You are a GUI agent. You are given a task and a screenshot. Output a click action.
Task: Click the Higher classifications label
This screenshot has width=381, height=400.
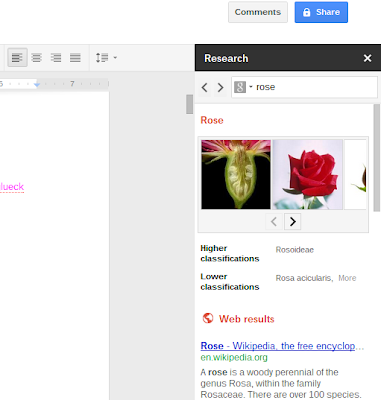coord(230,253)
